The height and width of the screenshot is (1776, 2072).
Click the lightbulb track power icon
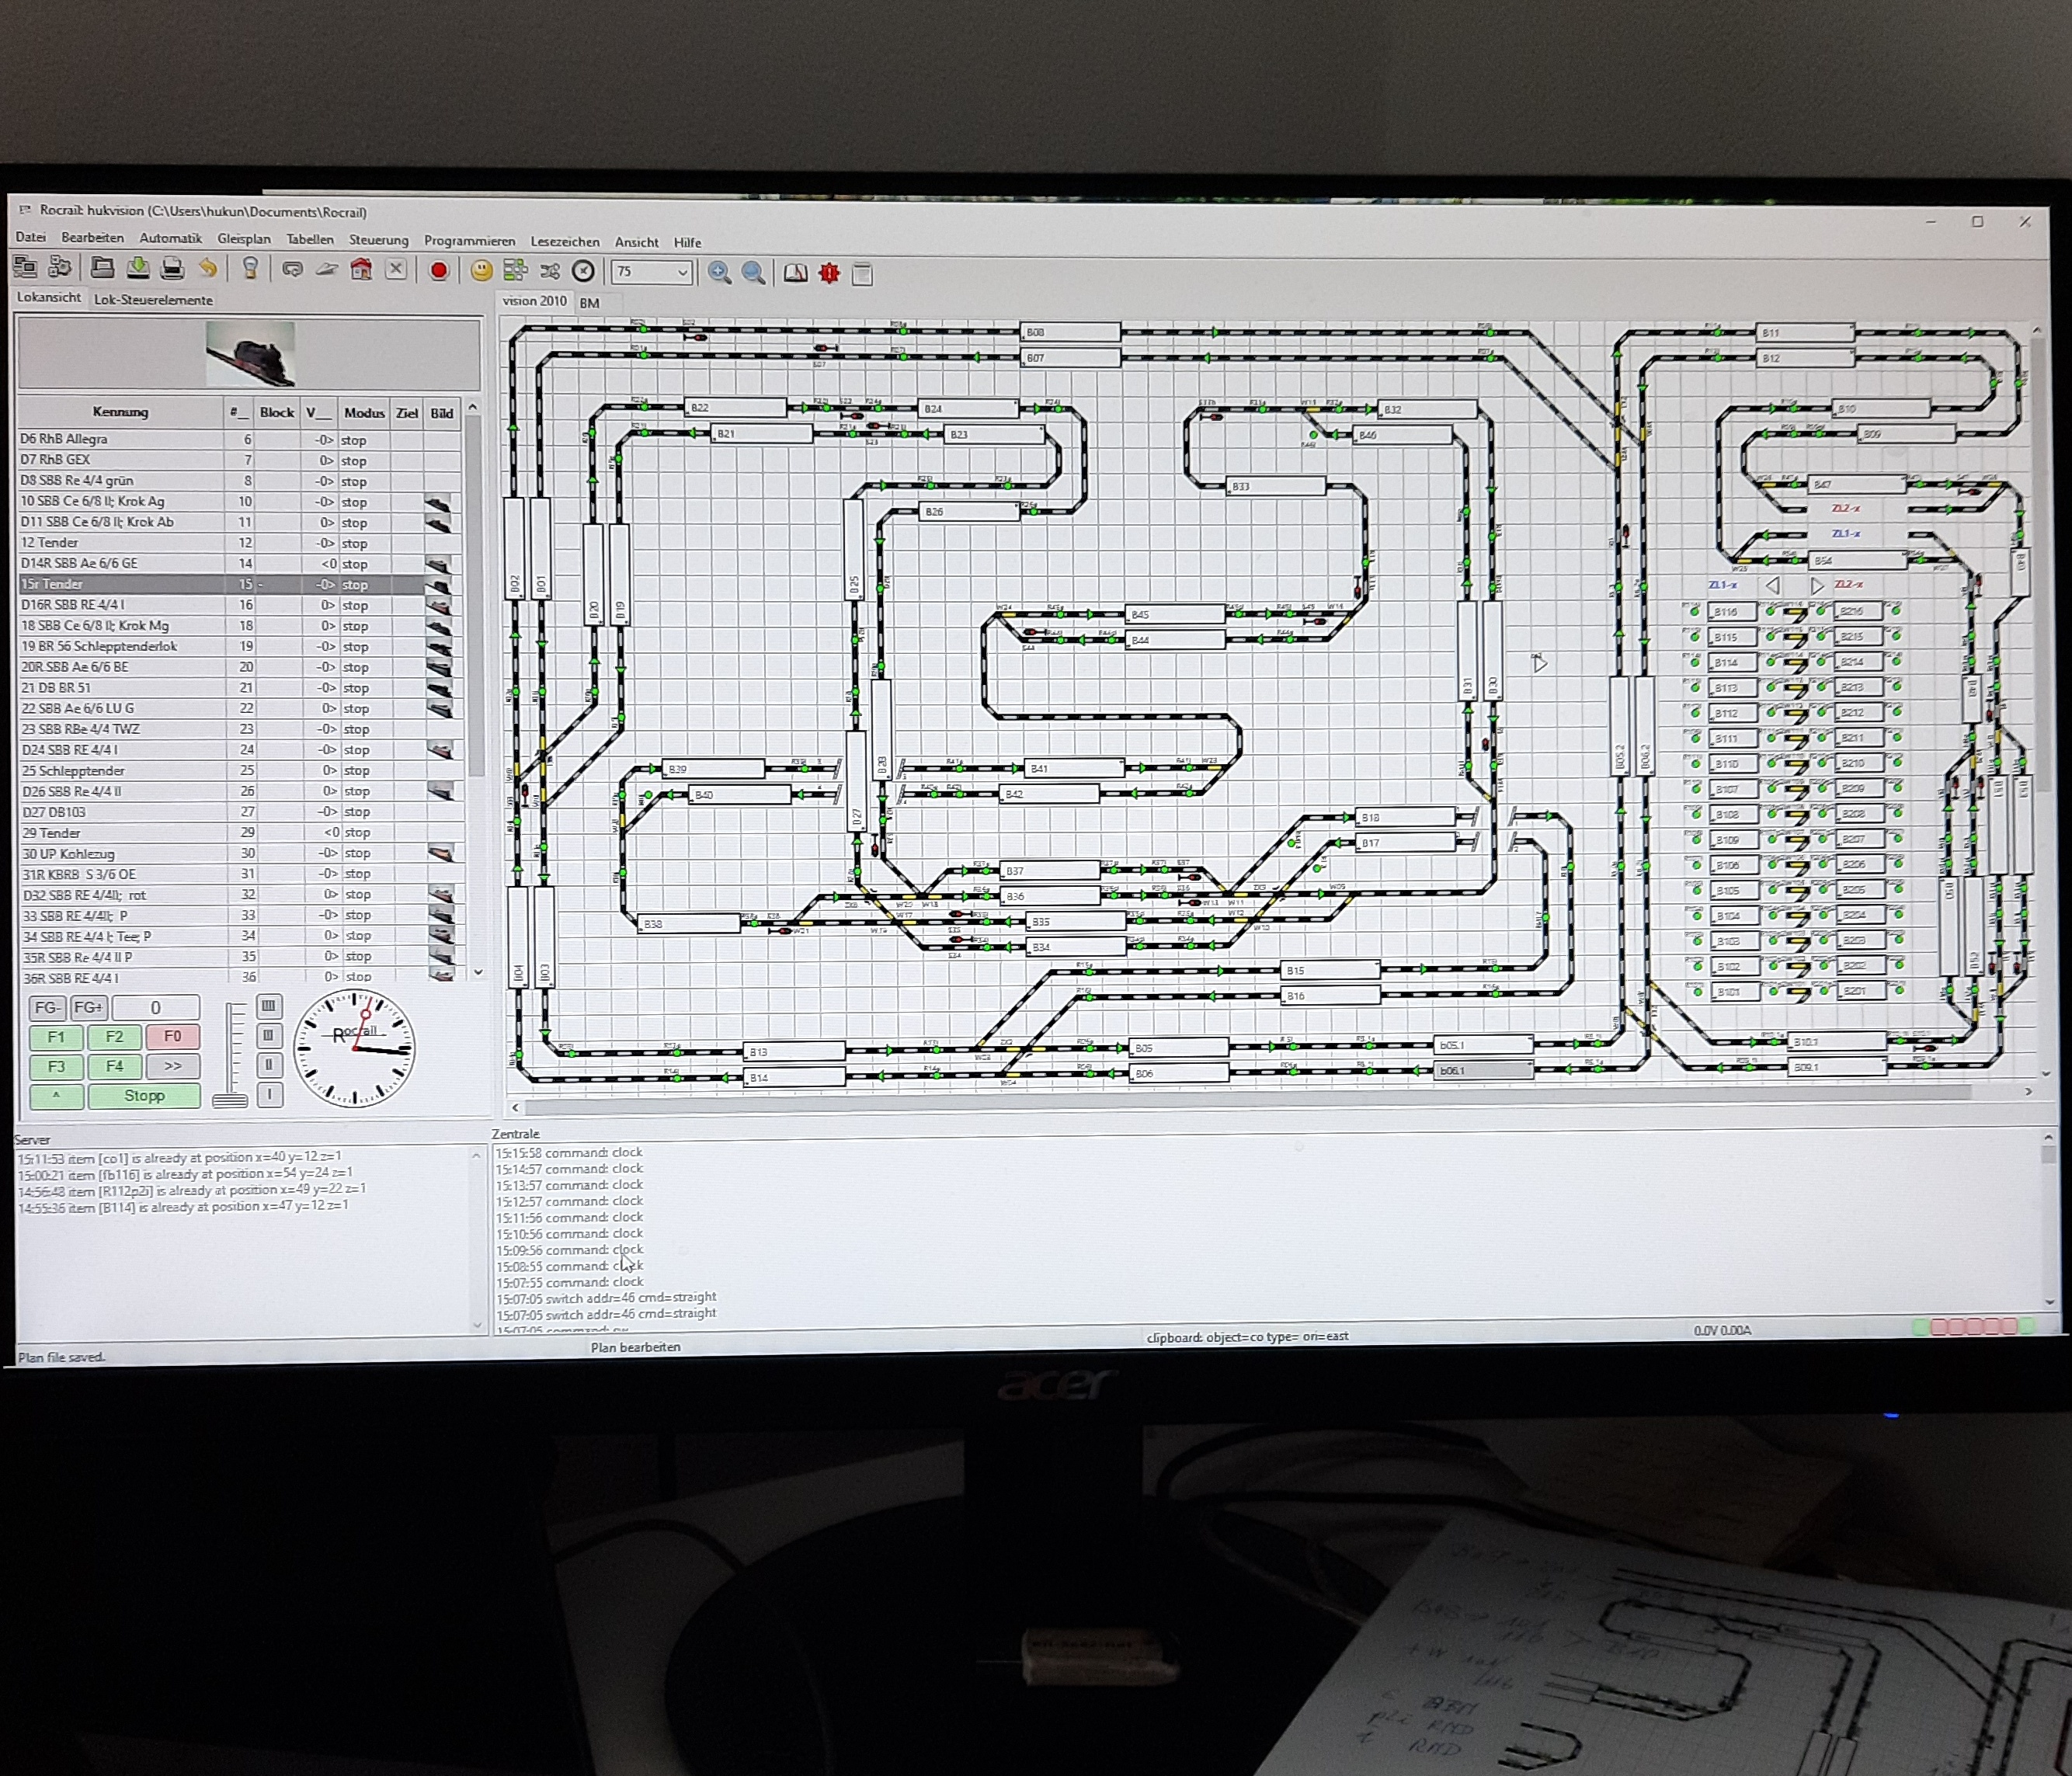[250, 269]
